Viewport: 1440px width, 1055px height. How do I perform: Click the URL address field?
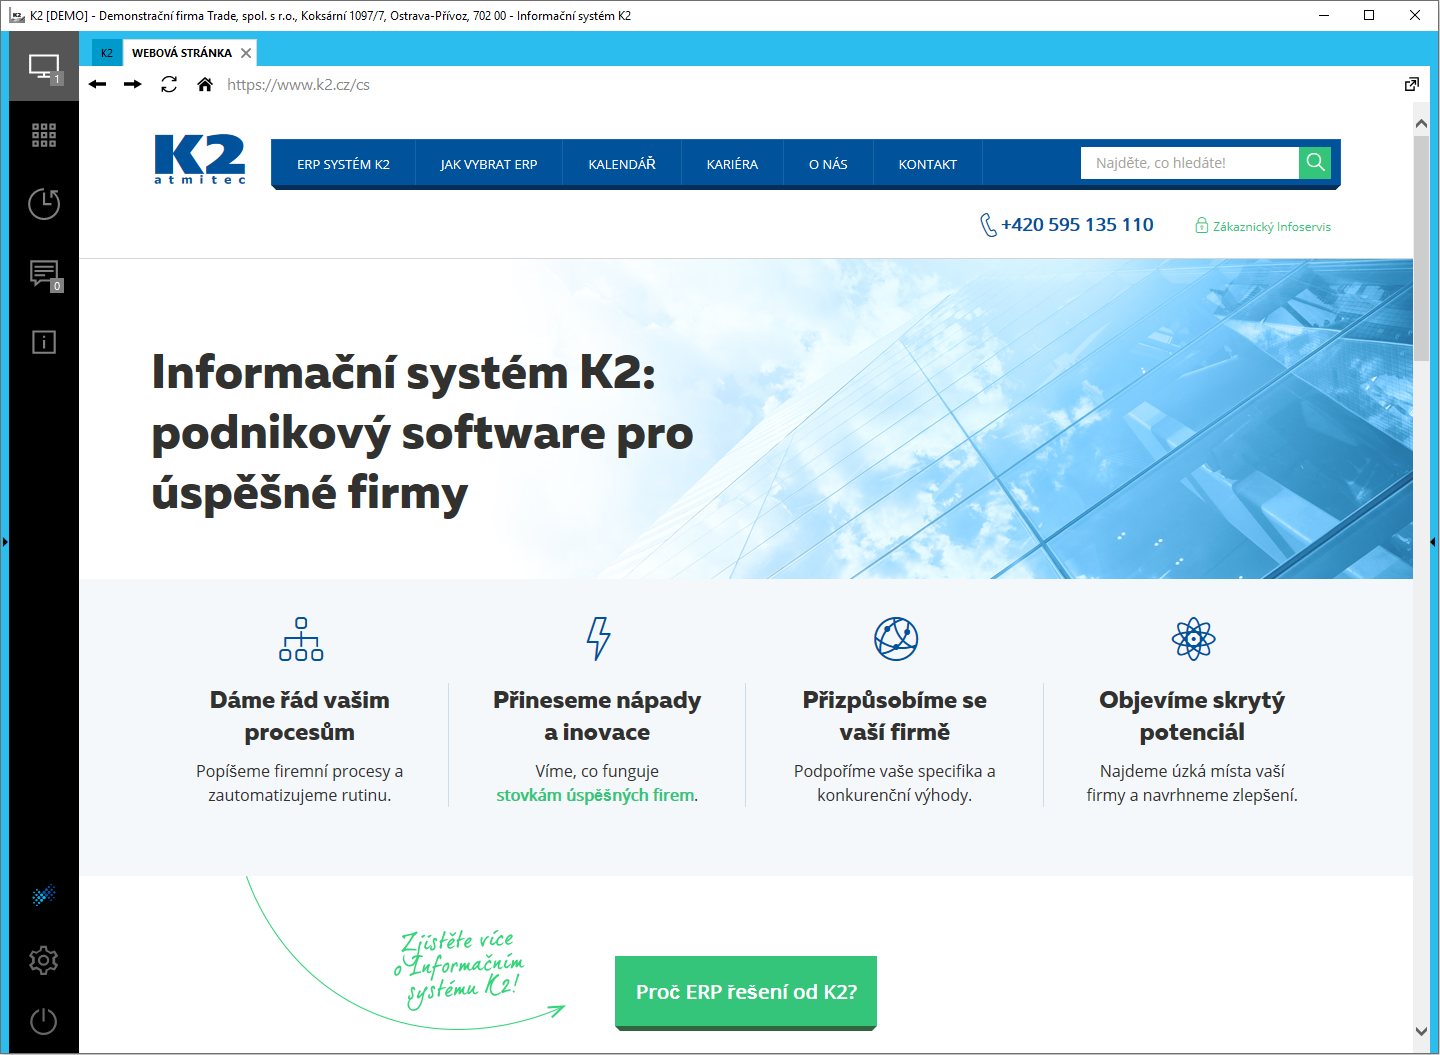pyautogui.click(x=298, y=85)
